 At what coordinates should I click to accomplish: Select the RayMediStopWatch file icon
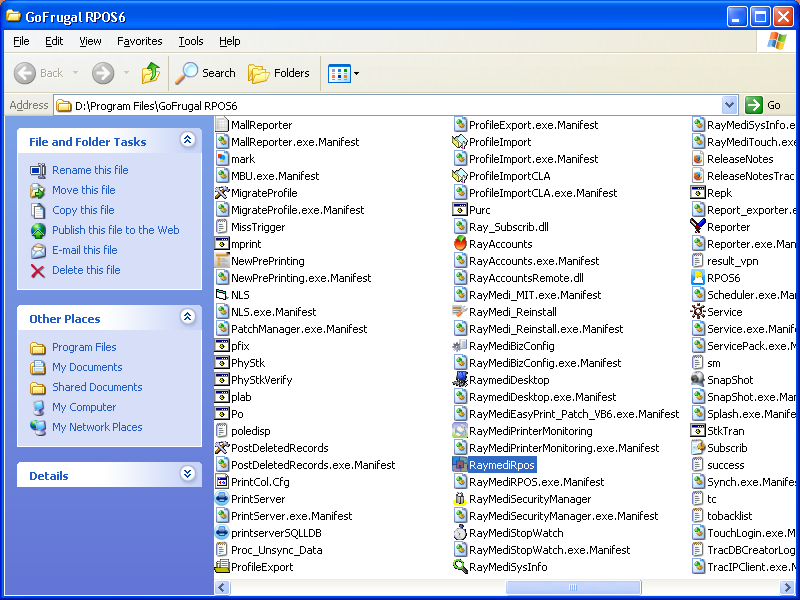coord(460,533)
